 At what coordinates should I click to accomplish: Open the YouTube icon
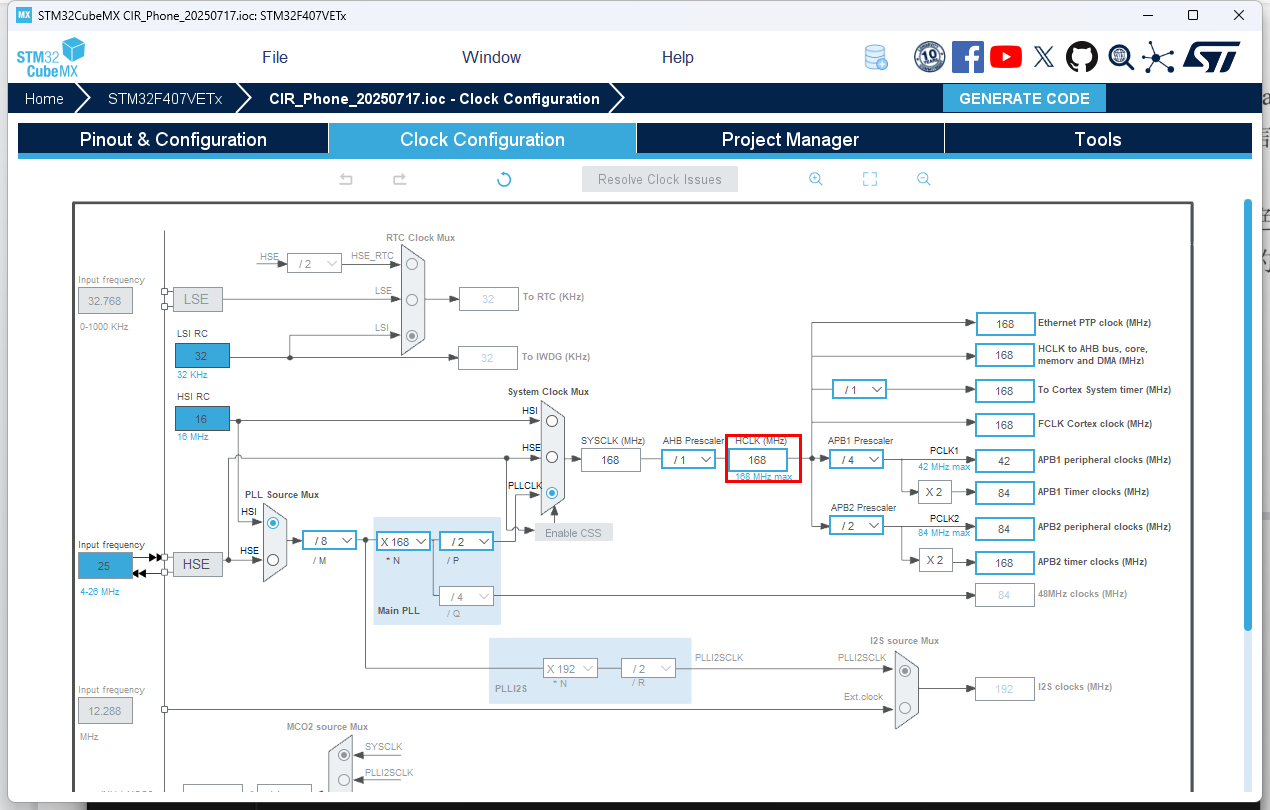pos(1006,57)
